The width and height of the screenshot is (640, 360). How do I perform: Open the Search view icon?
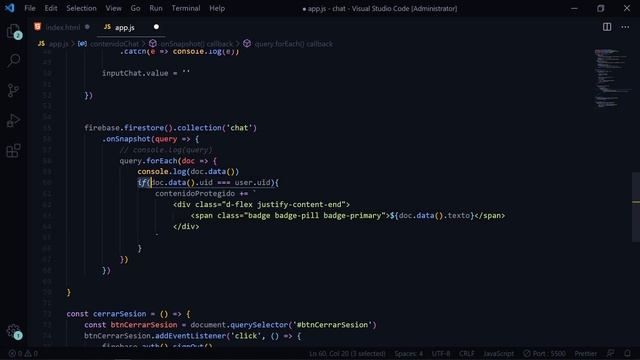[13, 61]
